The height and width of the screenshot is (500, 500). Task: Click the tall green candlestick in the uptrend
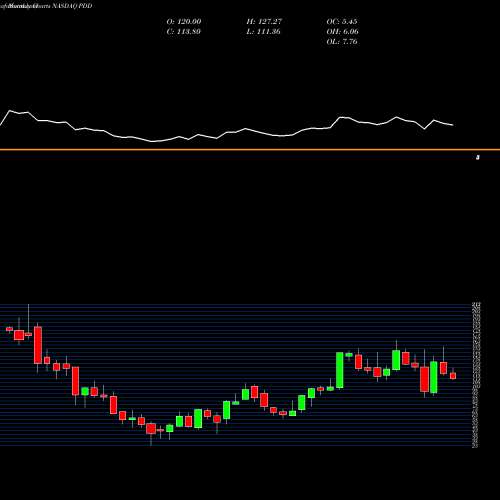[x=340, y=370]
